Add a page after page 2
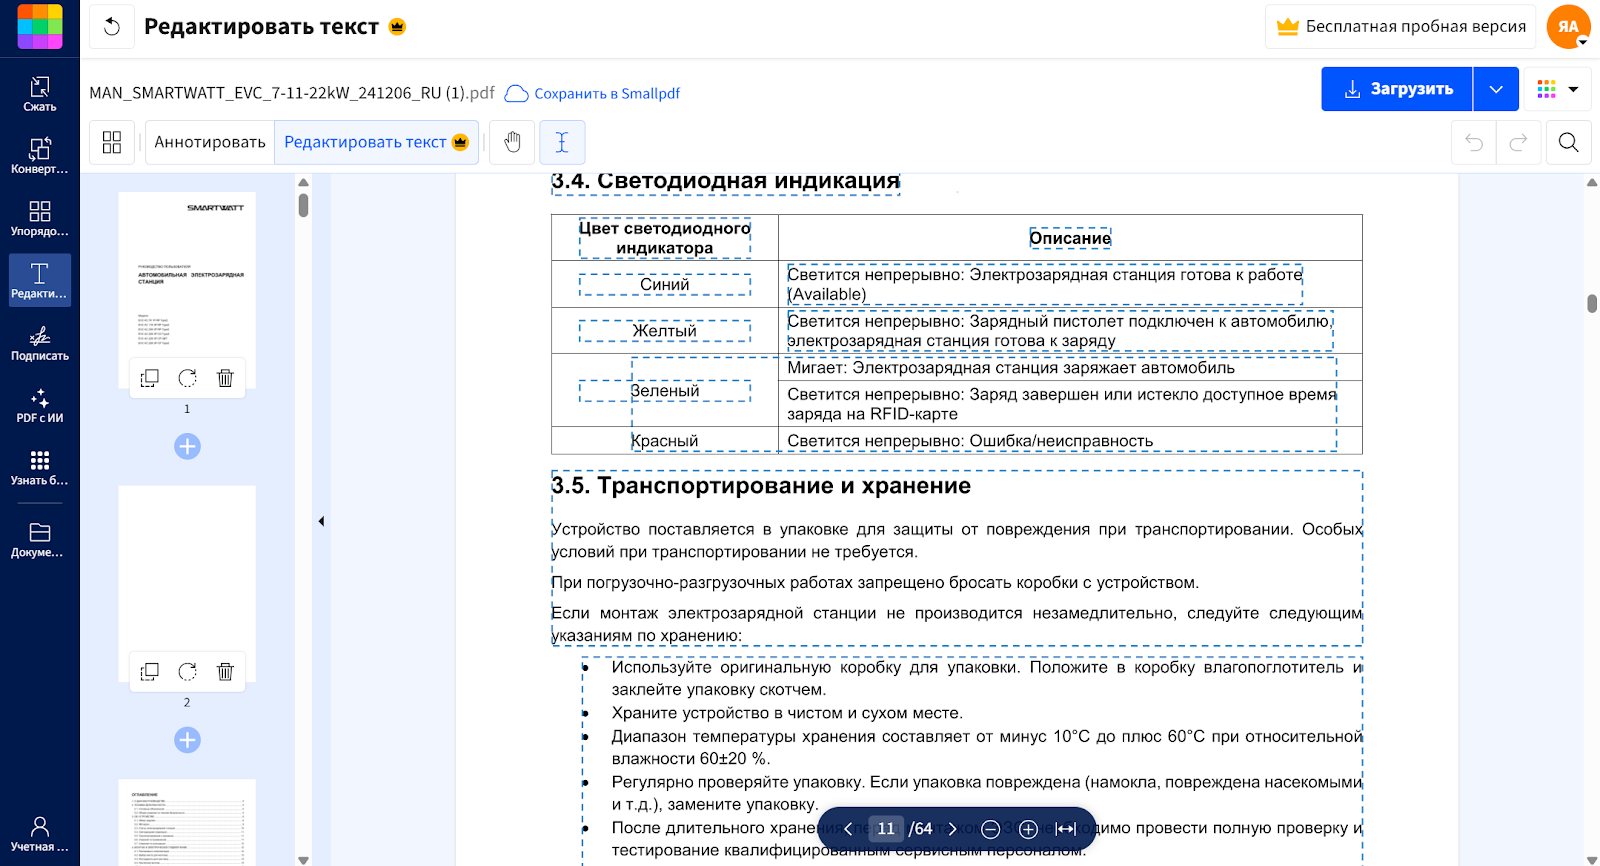Screen dimensions: 1600x866 tap(187, 740)
